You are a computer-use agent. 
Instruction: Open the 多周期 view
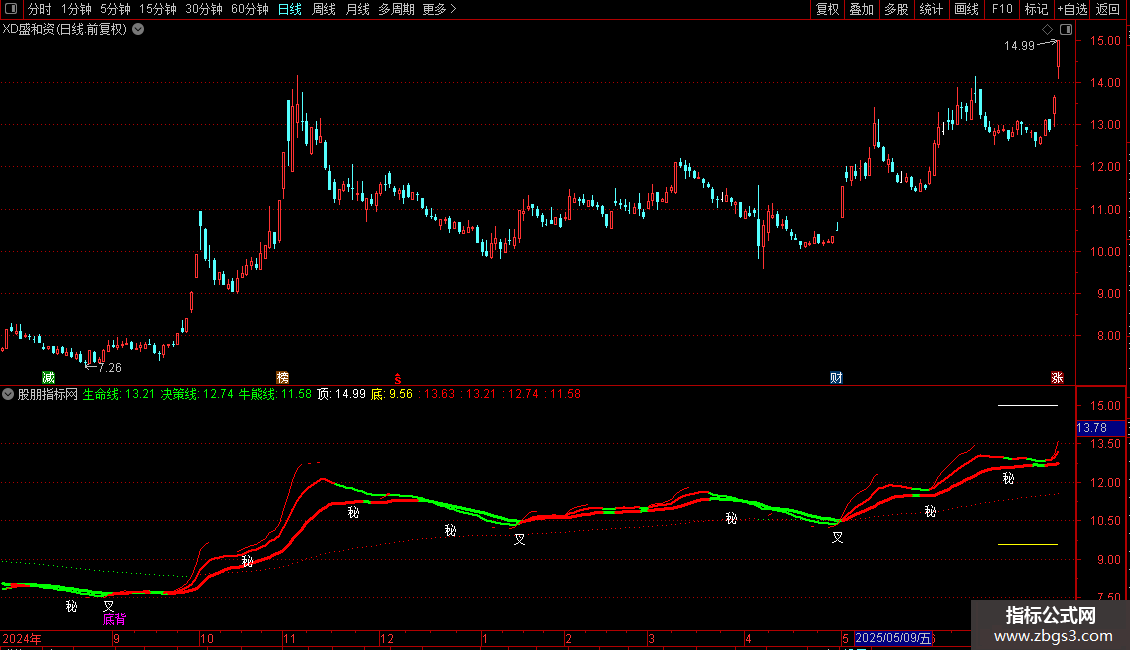396,9
